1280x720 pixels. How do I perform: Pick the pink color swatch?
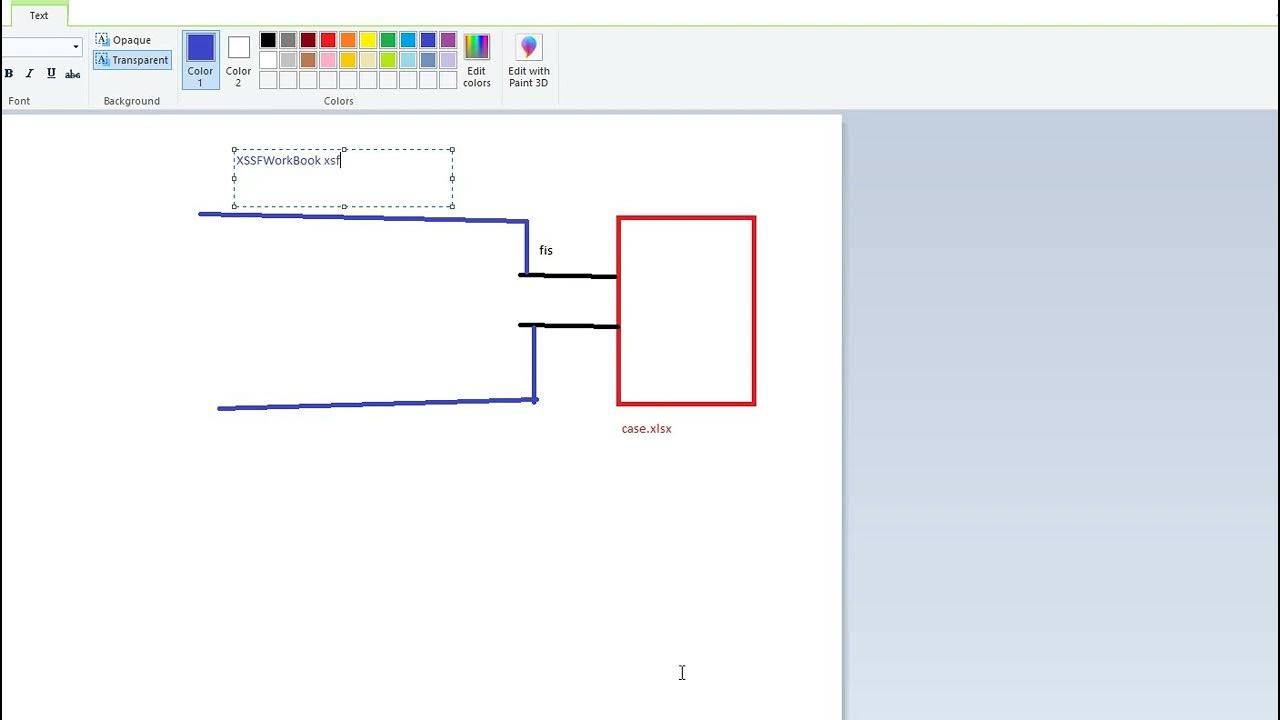pyautogui.click(x=328, y=60)
